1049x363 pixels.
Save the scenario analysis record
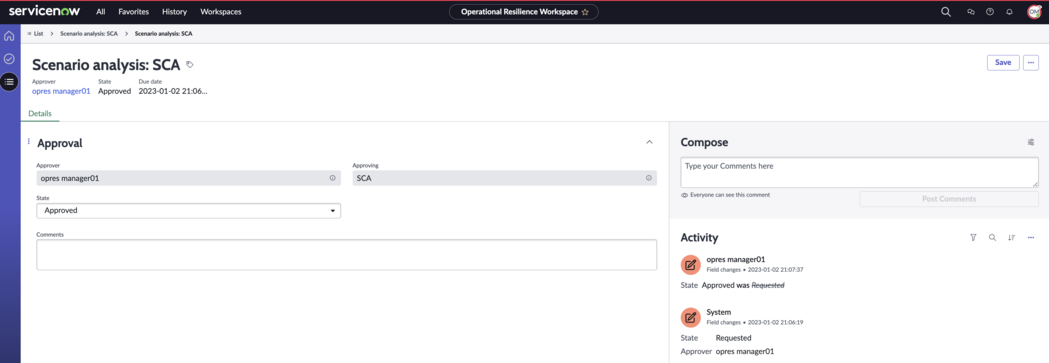pyautogui.click(x=1003, y=62)
